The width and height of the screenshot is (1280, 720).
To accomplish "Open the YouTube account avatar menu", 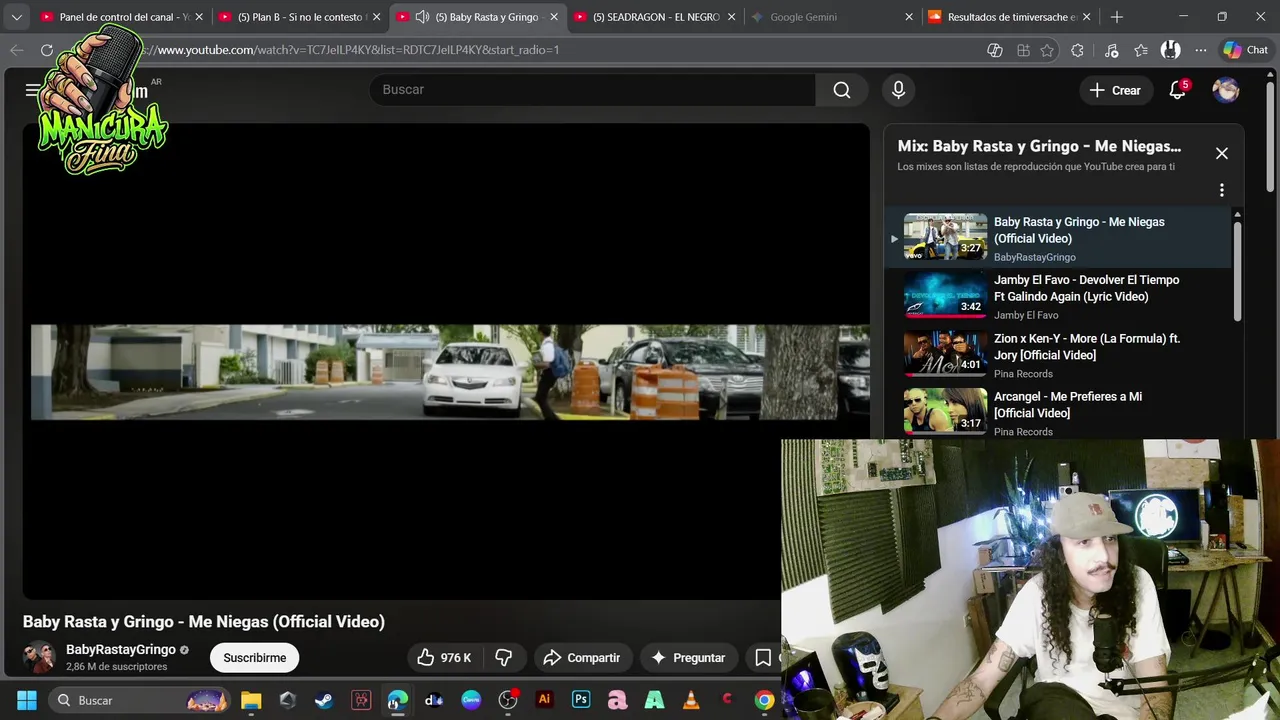I will [x=1226, y=90].
